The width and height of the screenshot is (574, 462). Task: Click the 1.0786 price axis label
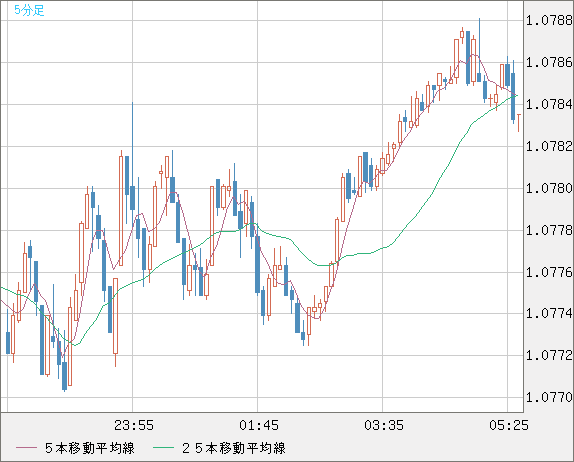click(x=549, y=63)
